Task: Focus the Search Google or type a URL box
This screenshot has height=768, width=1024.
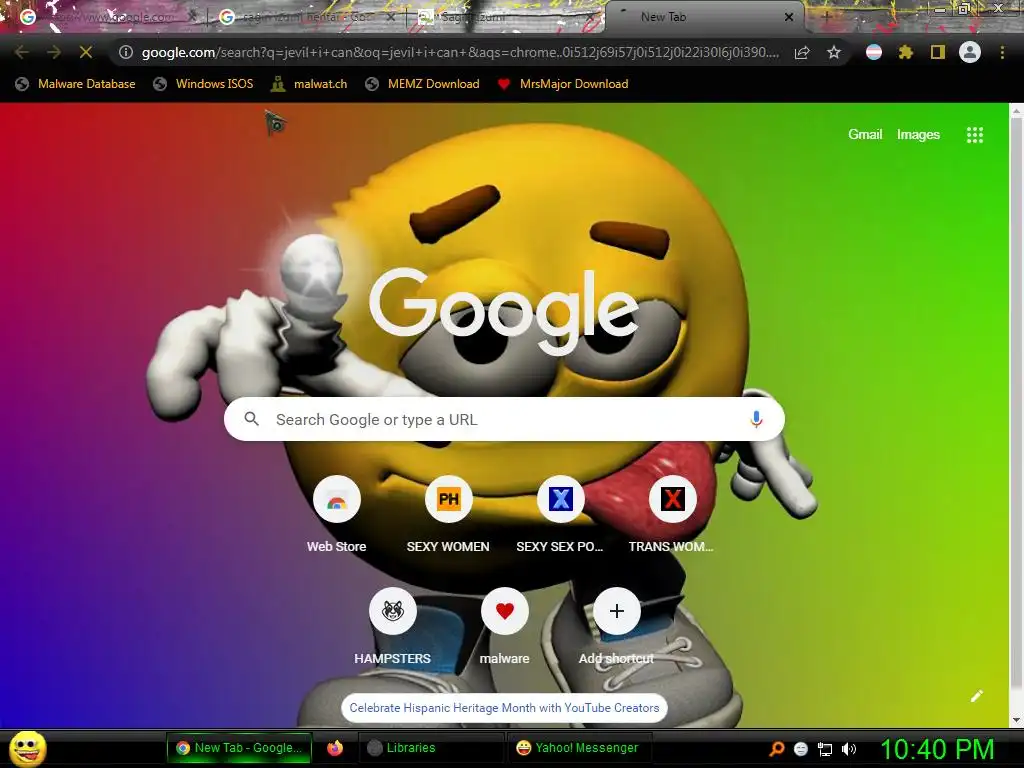Action: (504, 419)
